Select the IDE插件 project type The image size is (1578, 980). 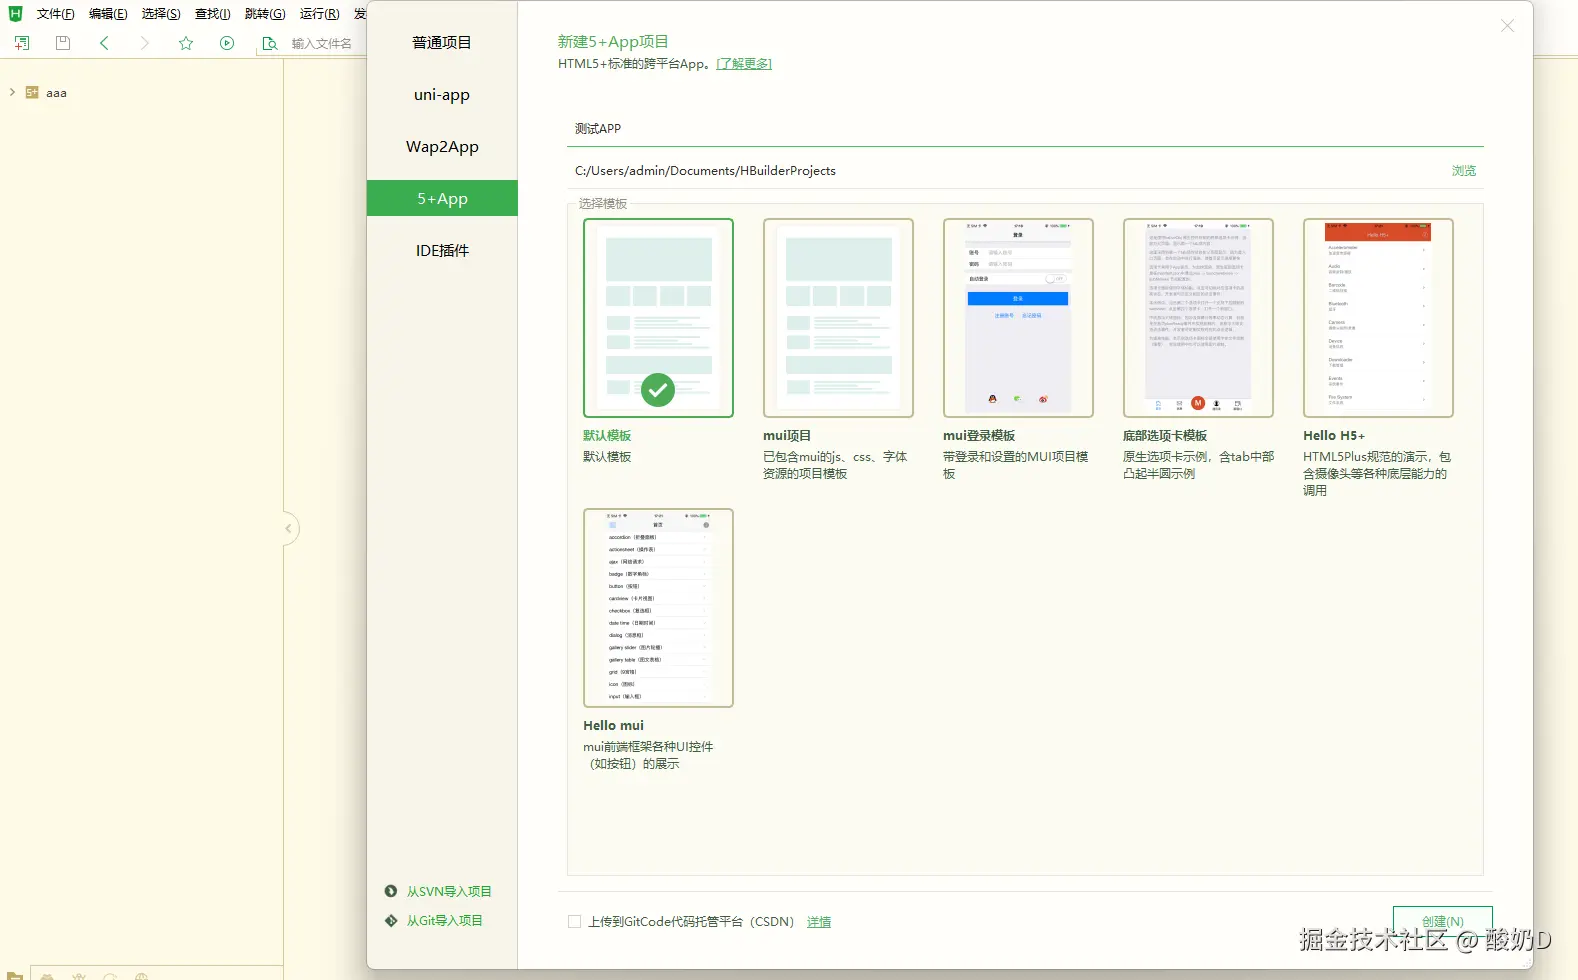click(x=442, y=250)
